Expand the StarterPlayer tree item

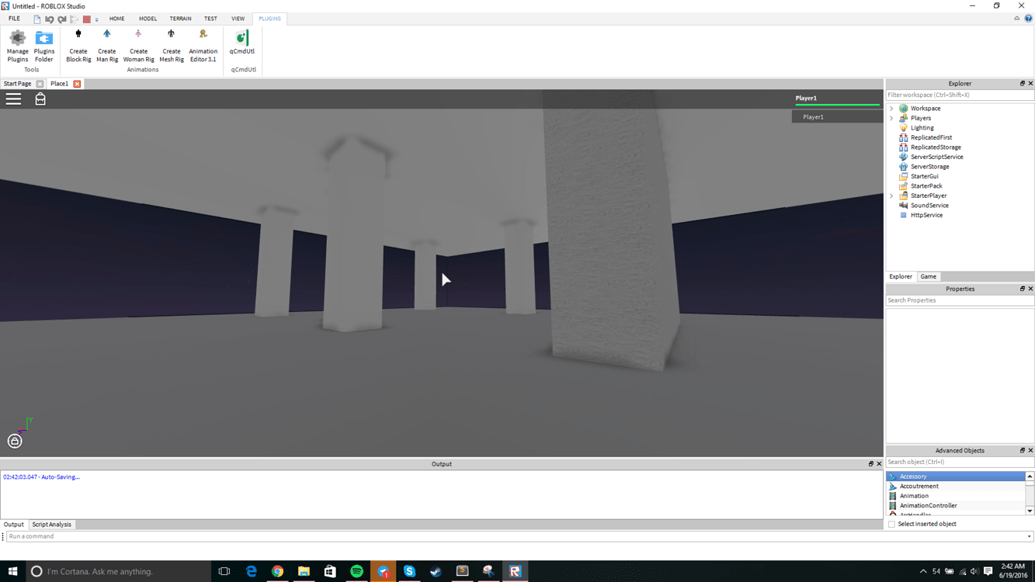(892, 195)
